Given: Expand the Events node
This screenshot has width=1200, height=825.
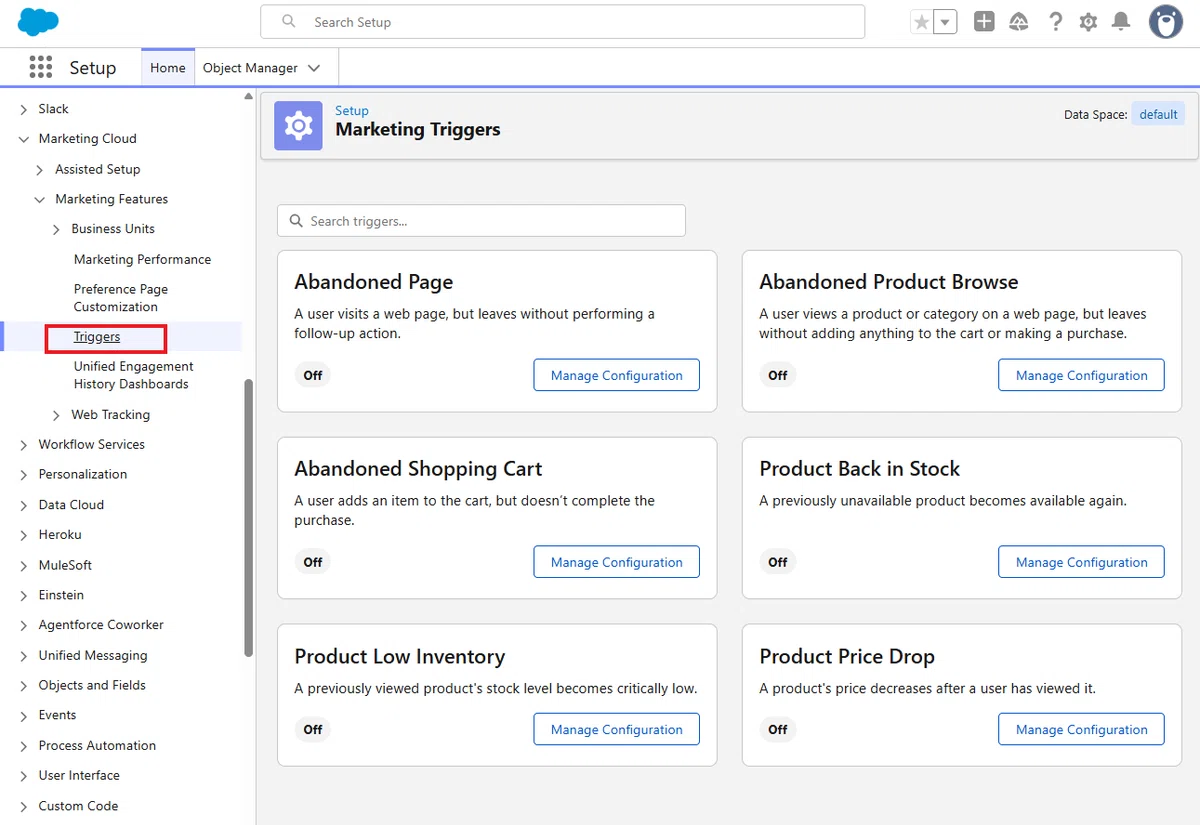Looking at the screenshot, I should pos(24,716).
